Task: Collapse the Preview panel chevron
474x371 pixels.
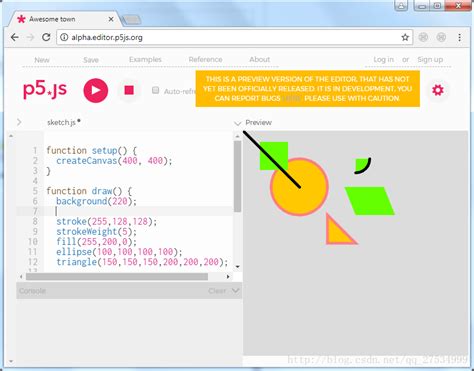Action: click(x=237, y=123)
